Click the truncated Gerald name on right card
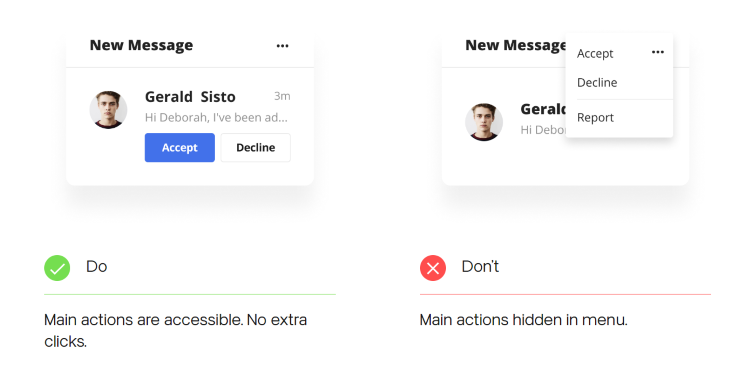 click(543, 109)
